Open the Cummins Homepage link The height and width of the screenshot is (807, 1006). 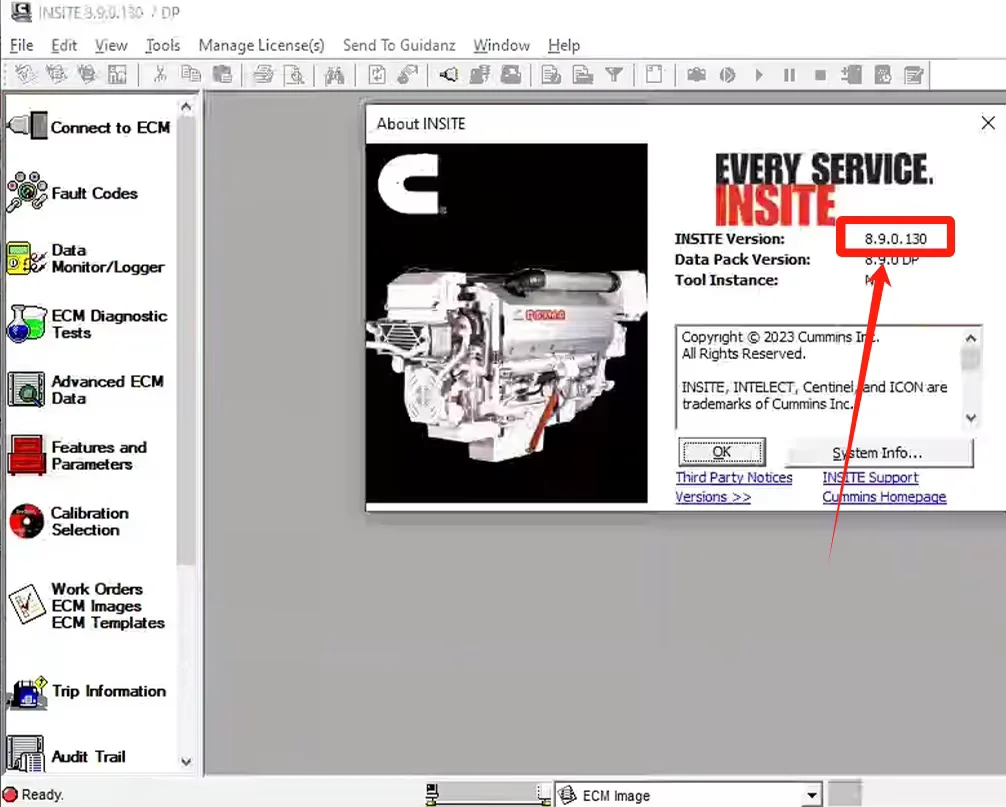click(x=883, y=497)
